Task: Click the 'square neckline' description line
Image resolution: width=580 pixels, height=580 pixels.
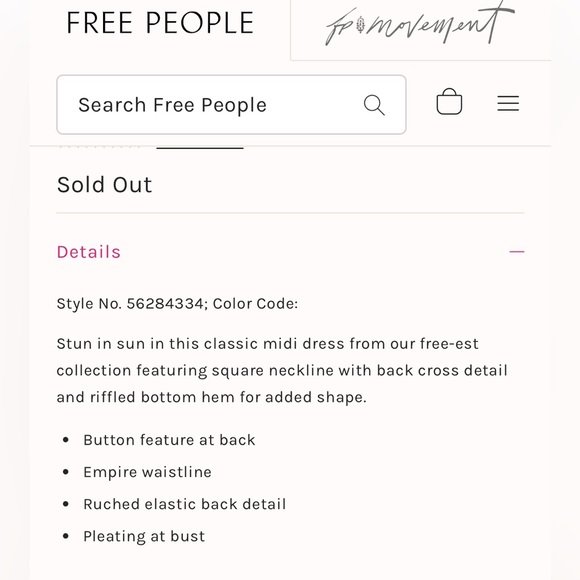Action: [282, 371]
